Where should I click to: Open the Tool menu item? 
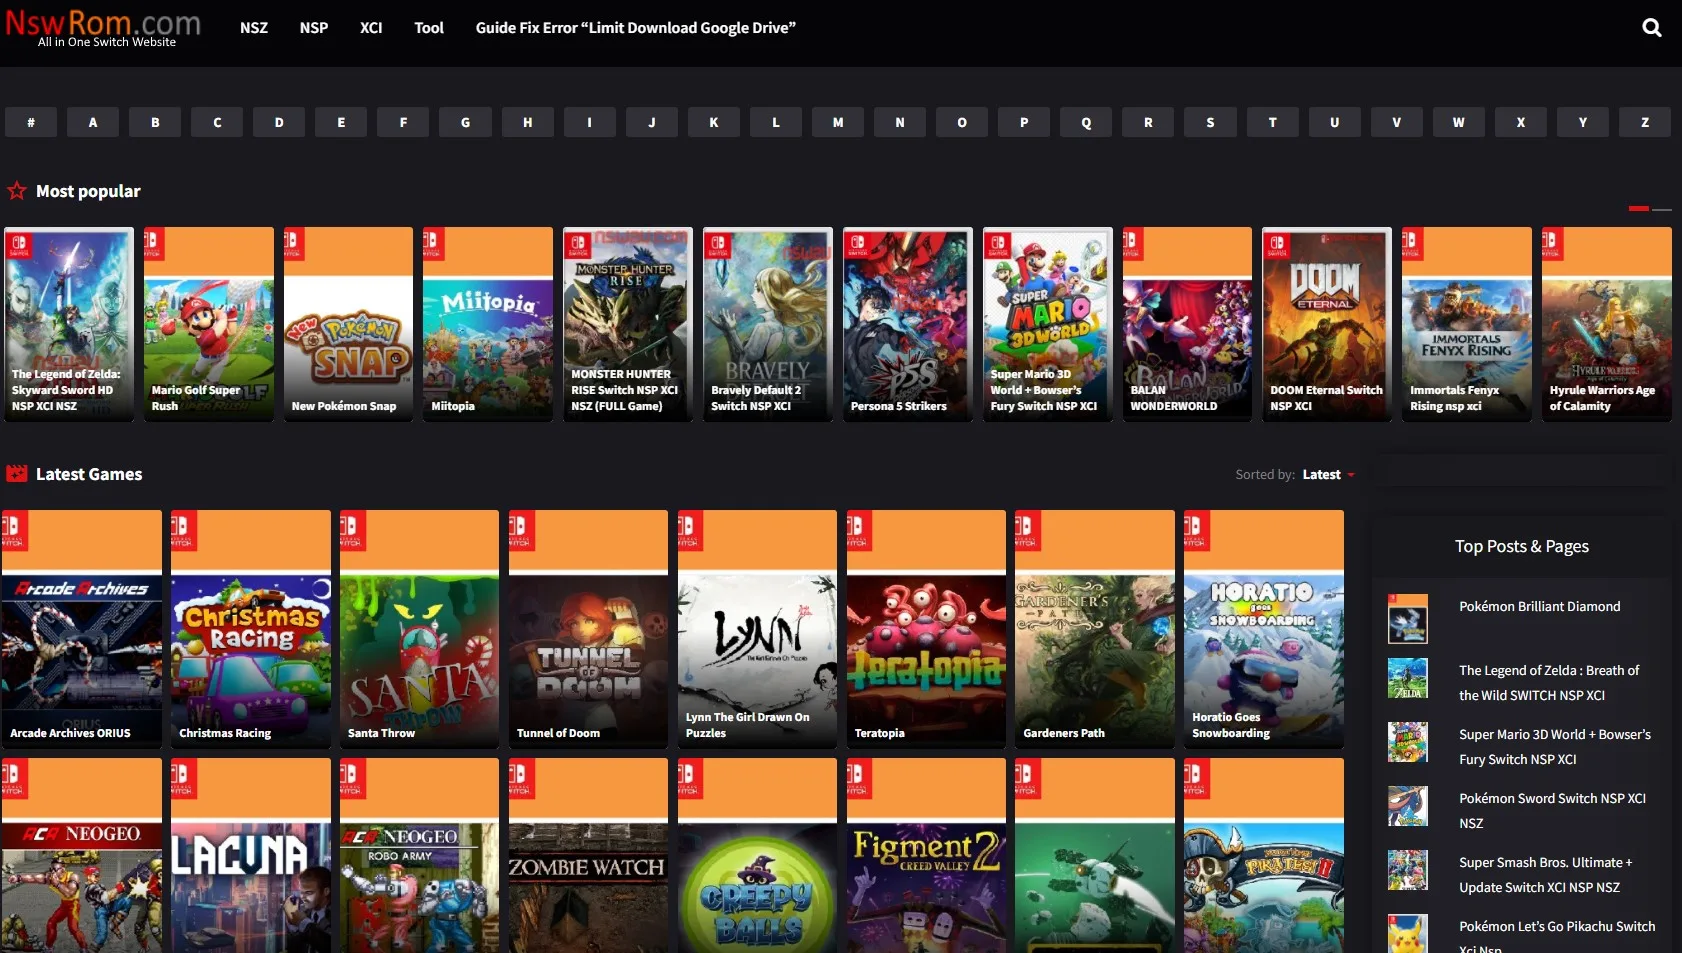[x=429, y=28]
